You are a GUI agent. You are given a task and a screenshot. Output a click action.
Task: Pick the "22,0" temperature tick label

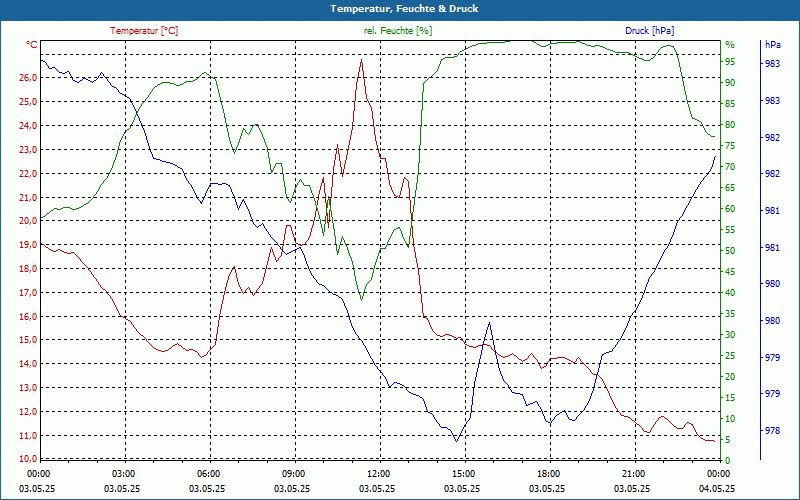pyautogui.click(x=28, y=173)
